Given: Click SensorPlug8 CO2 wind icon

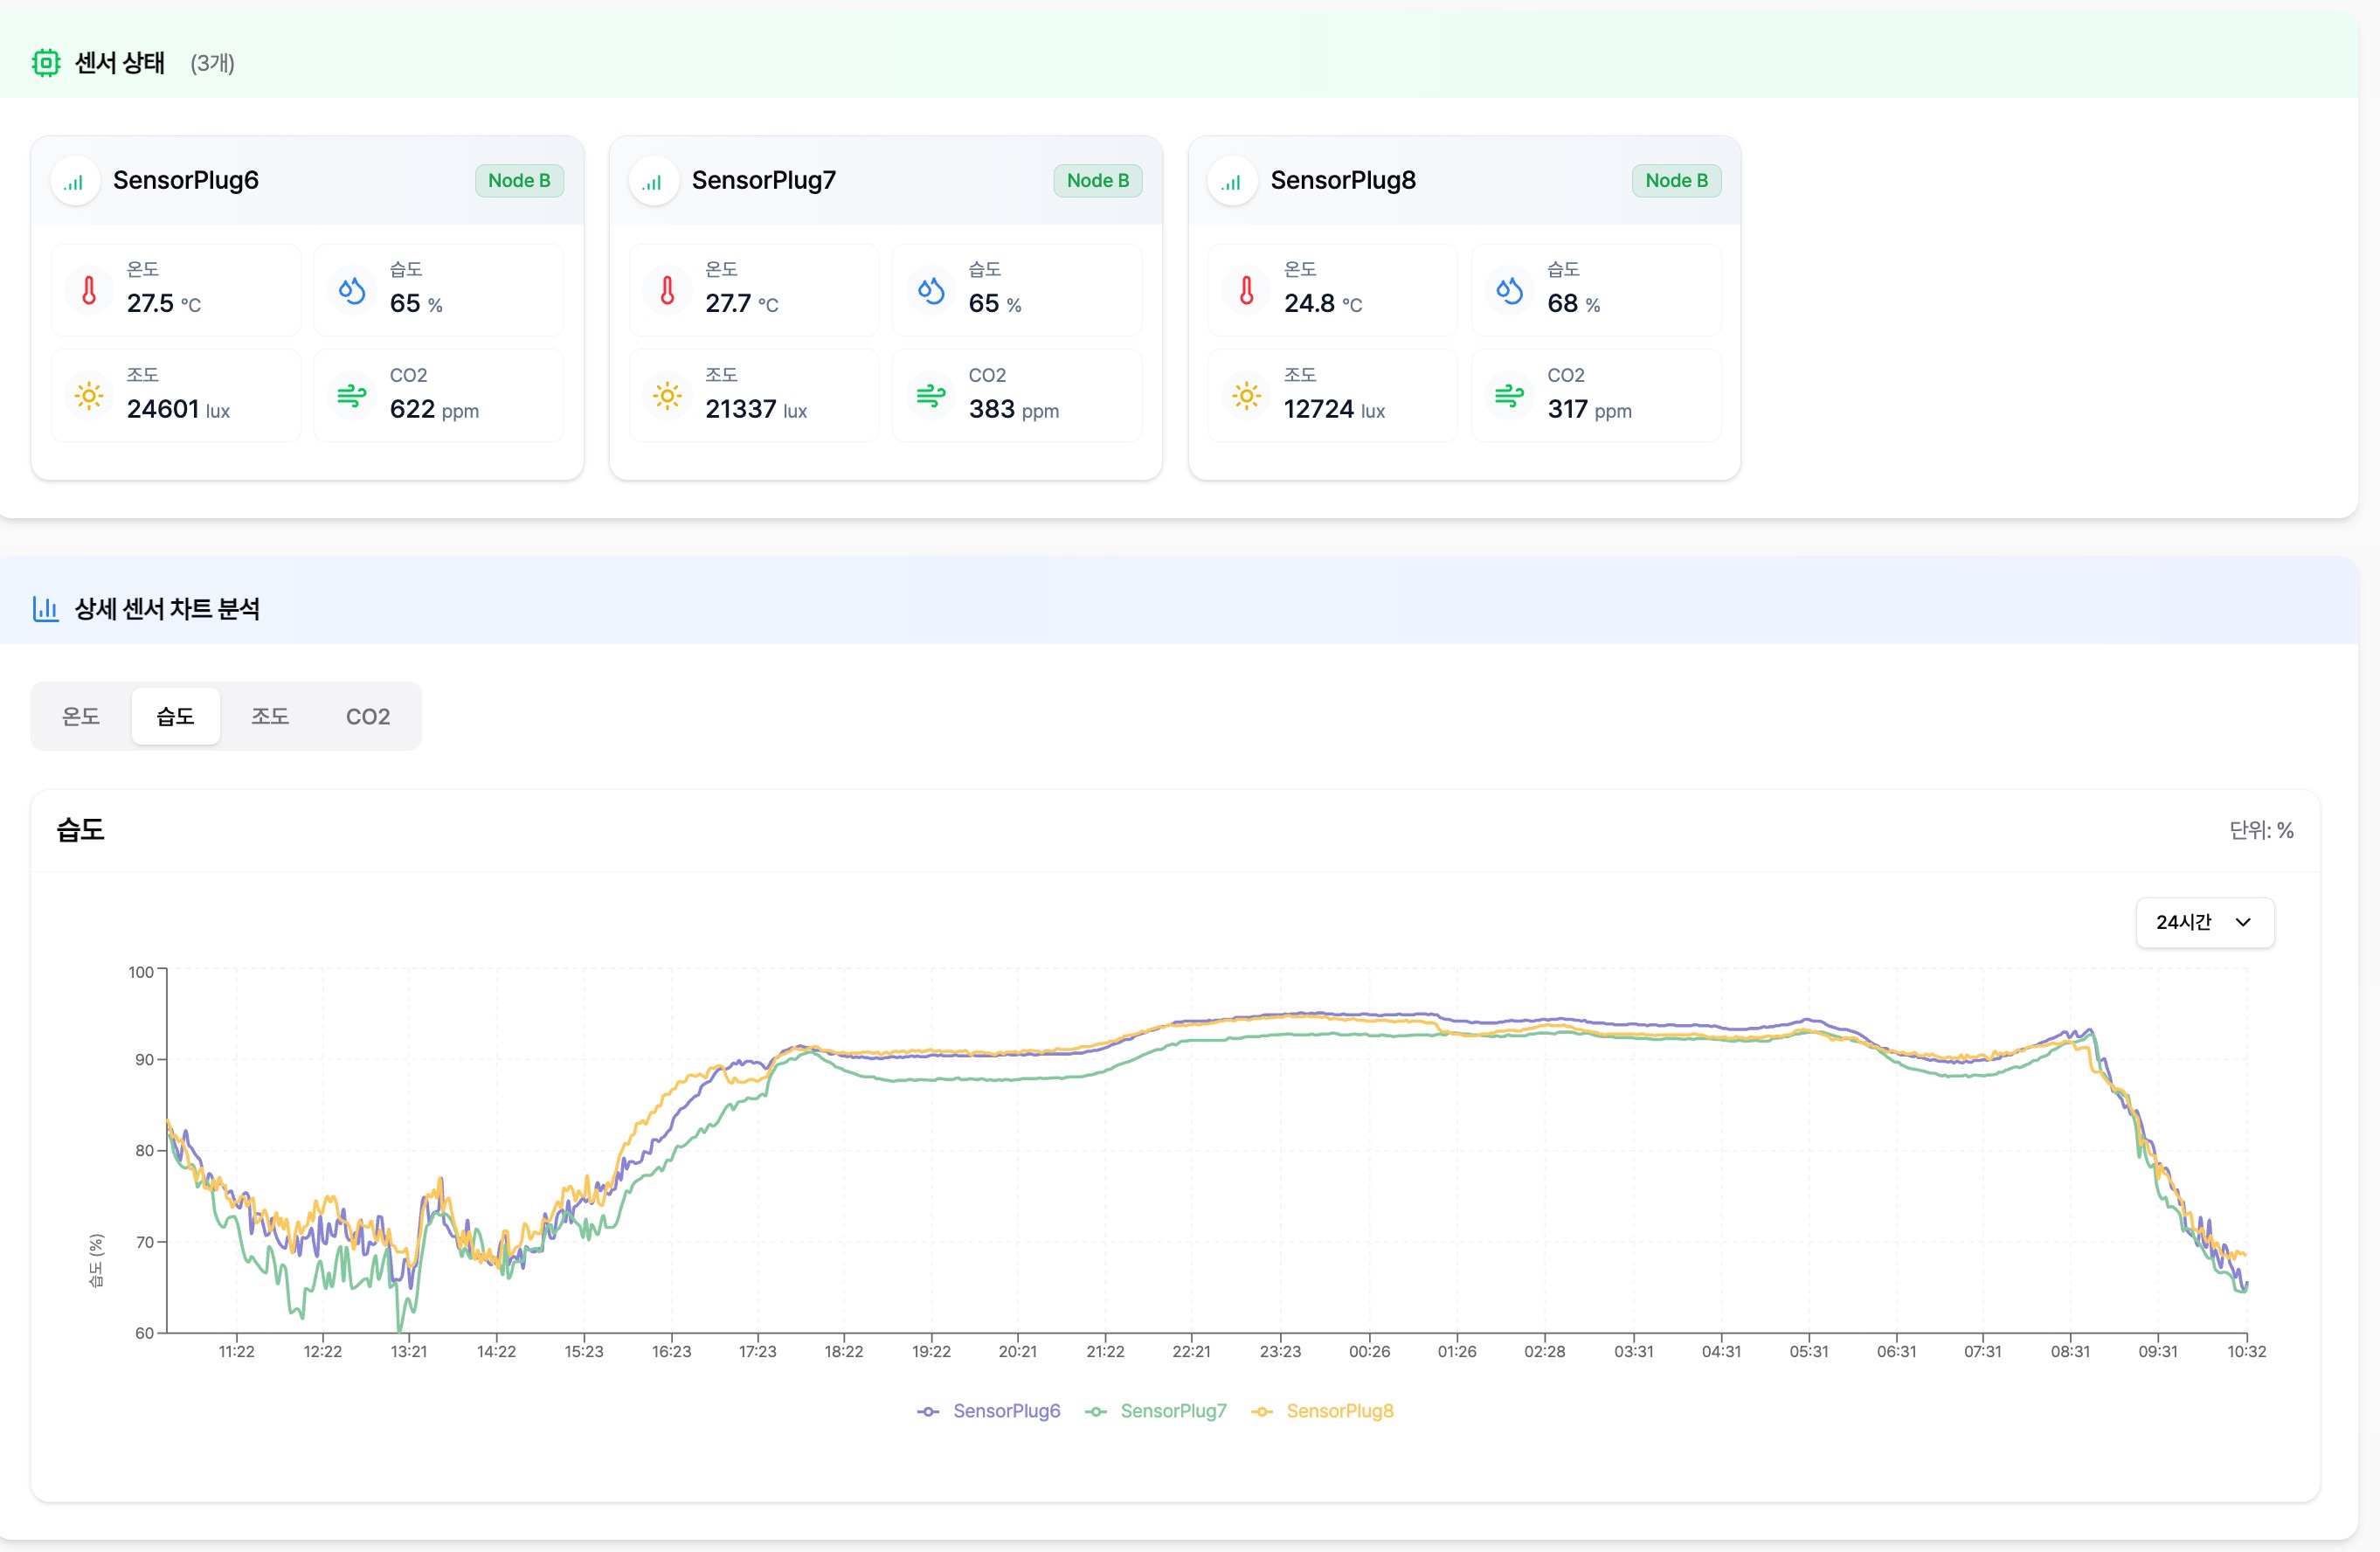Looking at the screenshot, I should [x=1509, y=396].
